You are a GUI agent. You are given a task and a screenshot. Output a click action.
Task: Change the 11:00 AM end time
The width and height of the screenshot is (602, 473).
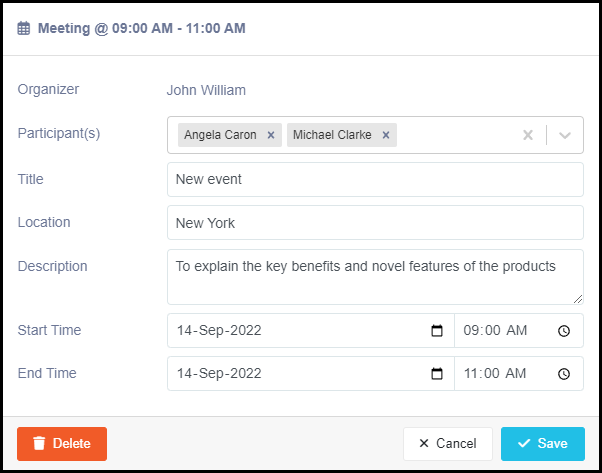495,374
